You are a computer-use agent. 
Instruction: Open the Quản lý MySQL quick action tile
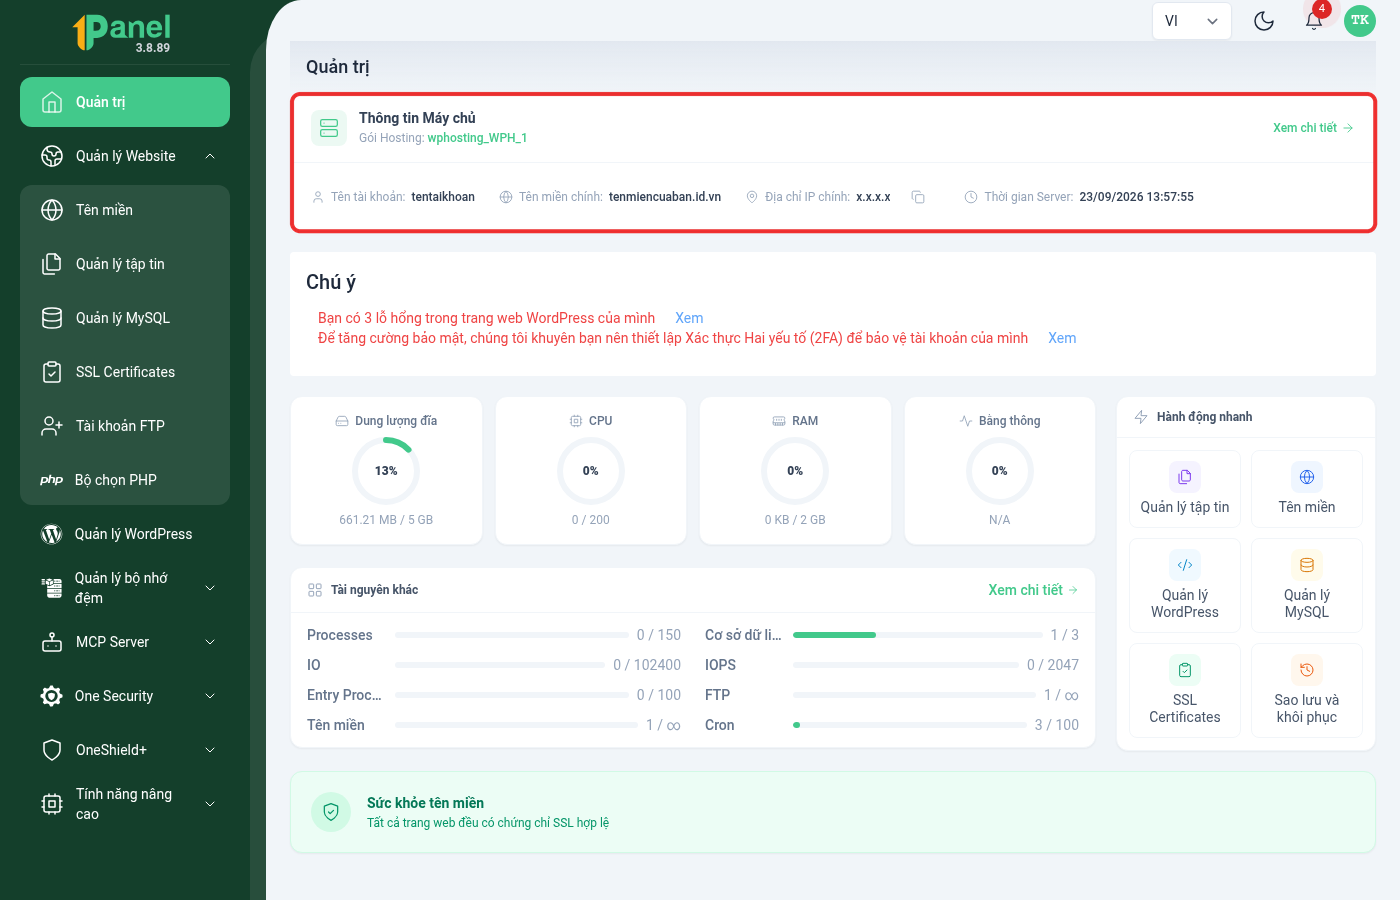1307,585
